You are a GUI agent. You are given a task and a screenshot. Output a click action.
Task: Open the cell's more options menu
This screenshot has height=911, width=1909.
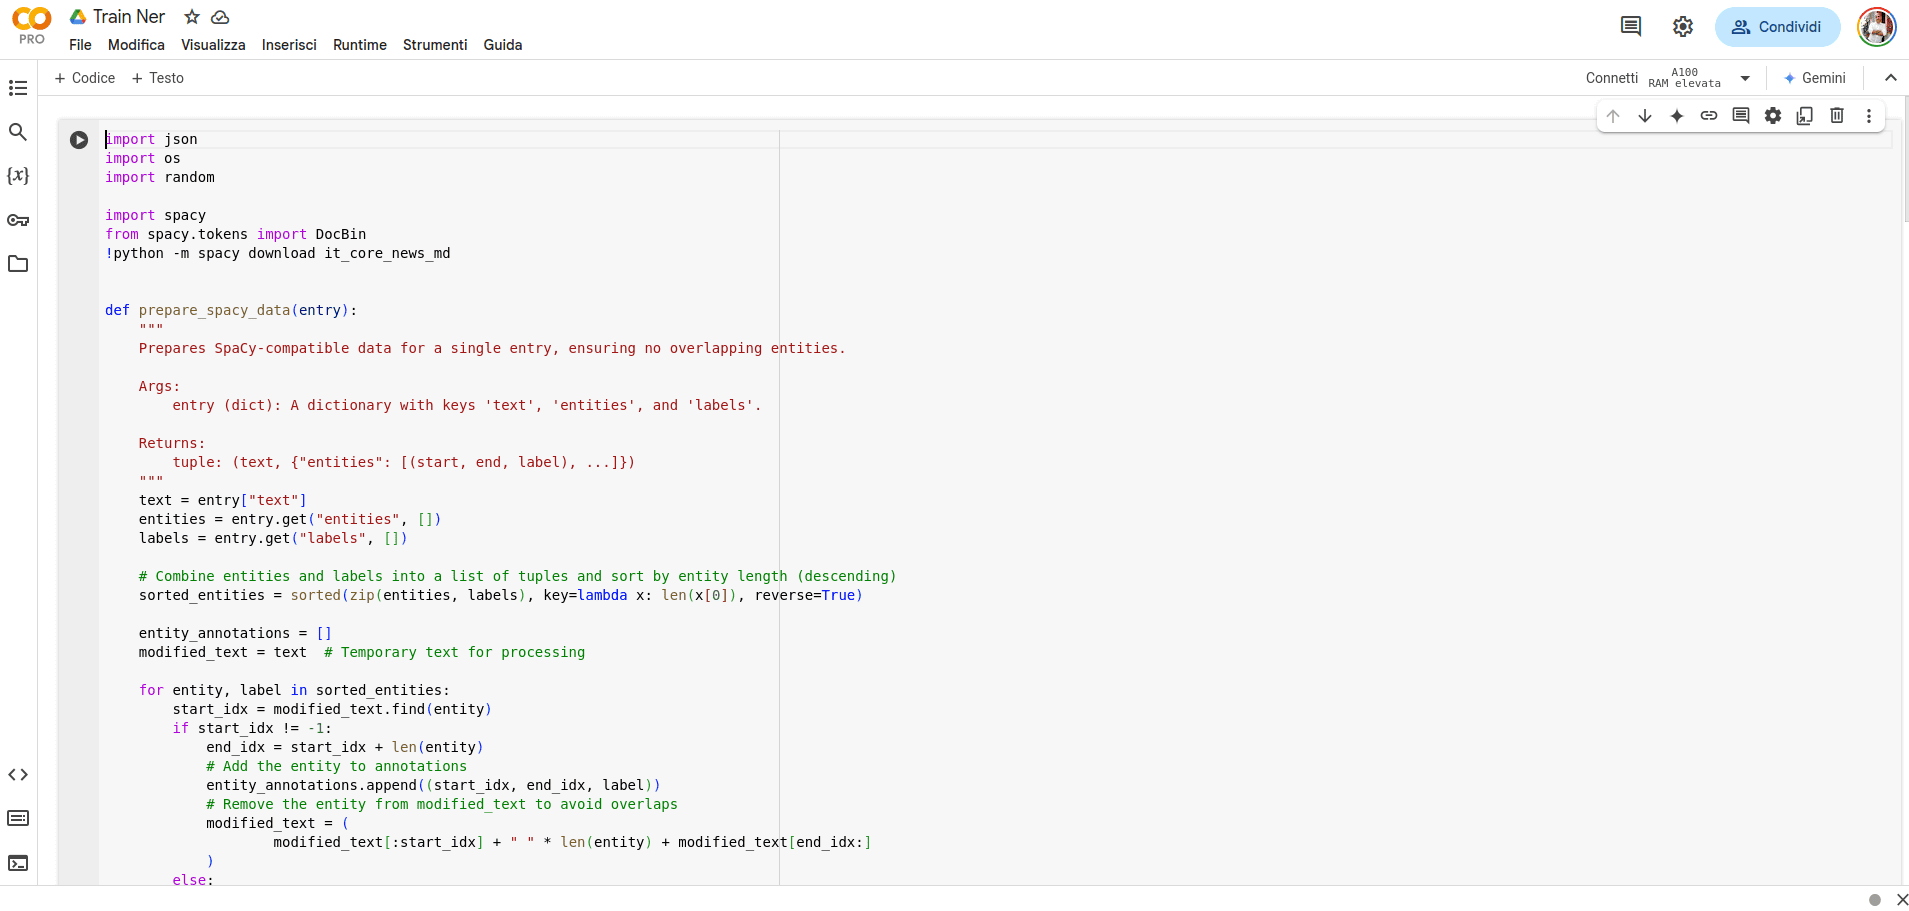pyautogui.click(x=1869, y=116)
